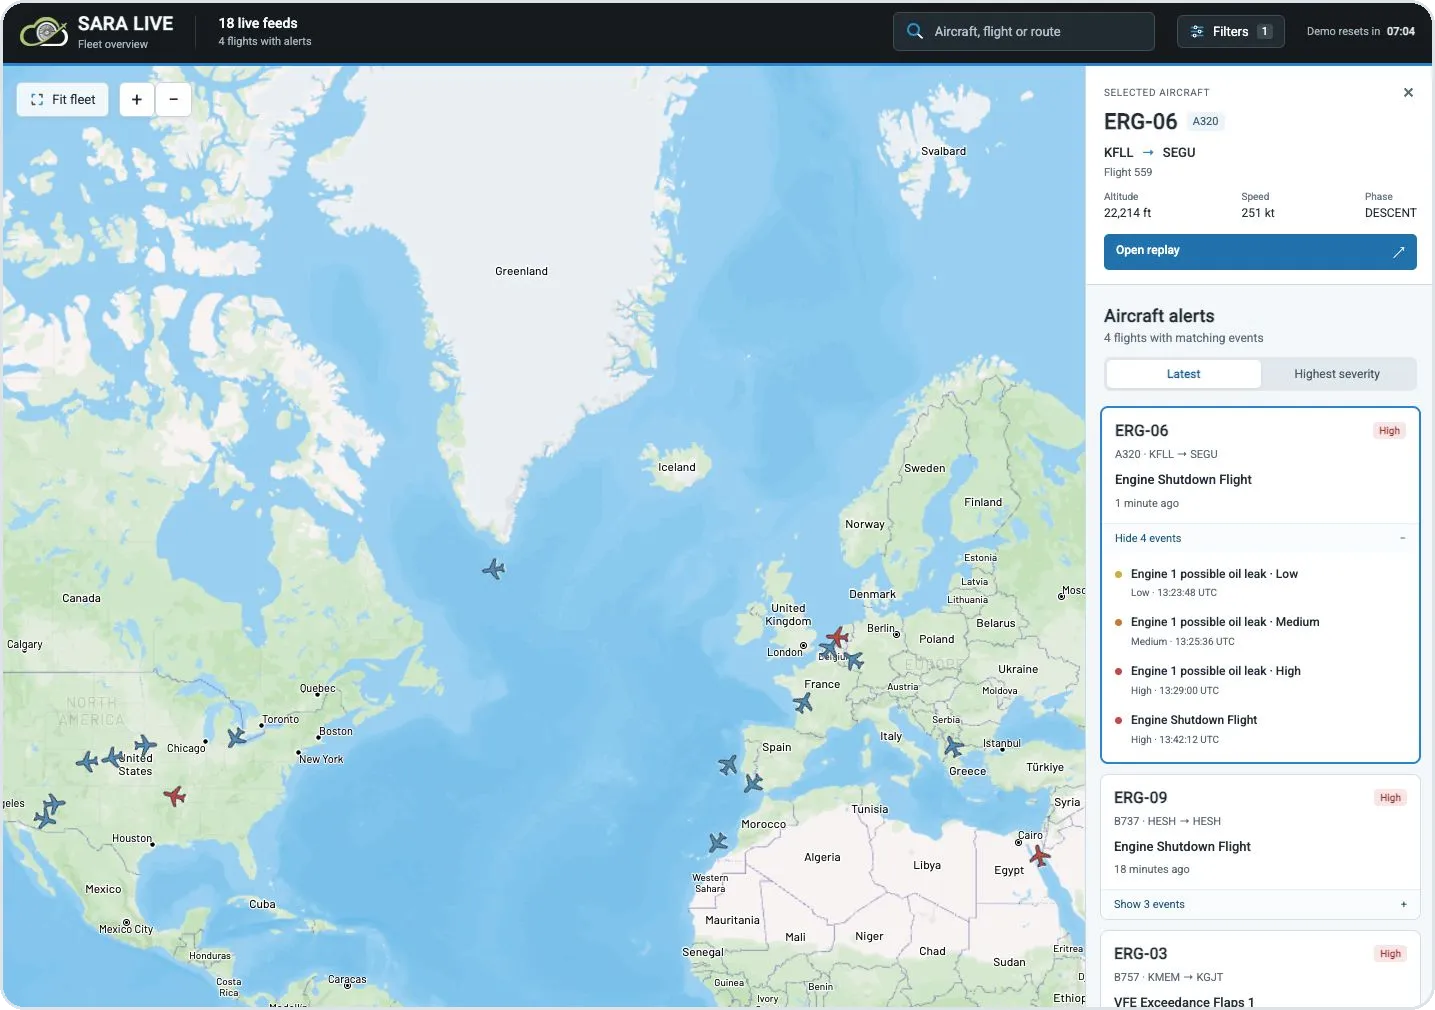Switch to the Latest alerts tab
The width and height of the screenshot is (1435, 1010).
(1183, 374)
